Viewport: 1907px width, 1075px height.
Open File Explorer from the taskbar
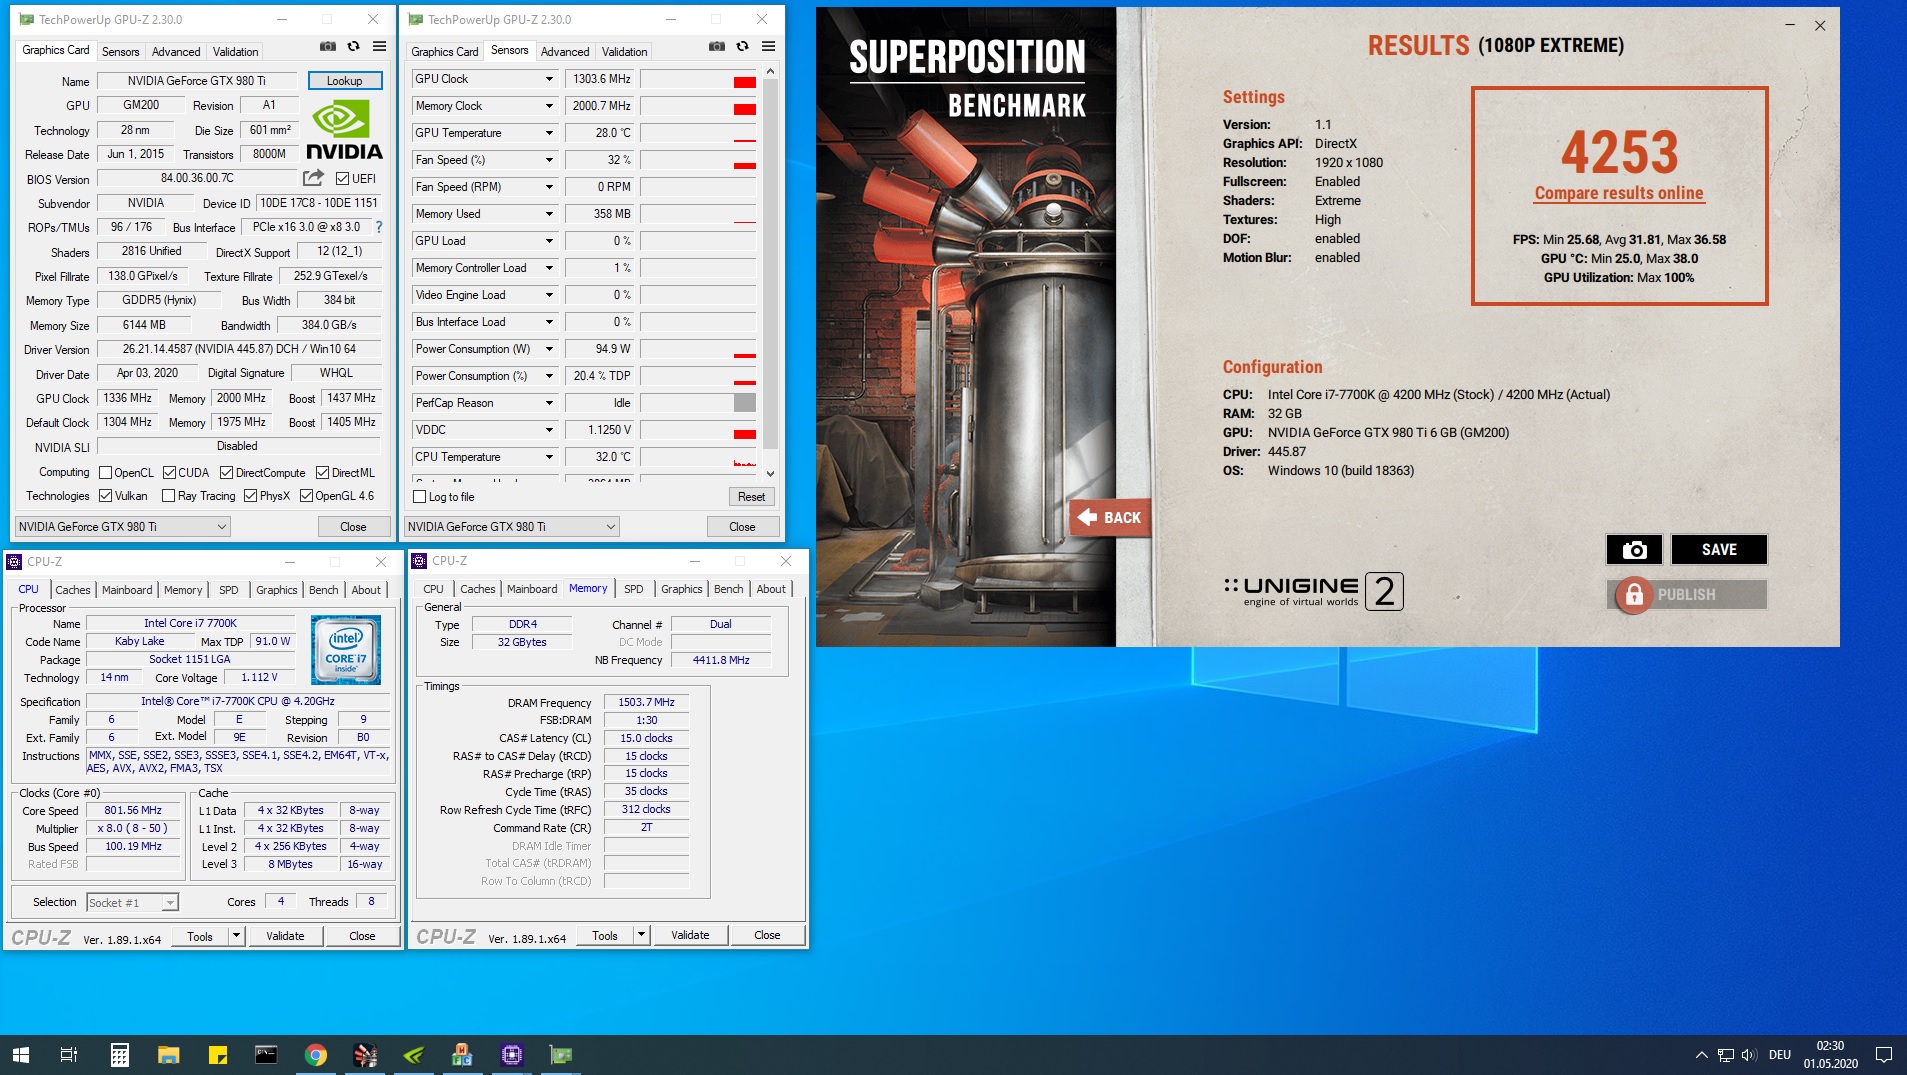tap(168, 1055)
